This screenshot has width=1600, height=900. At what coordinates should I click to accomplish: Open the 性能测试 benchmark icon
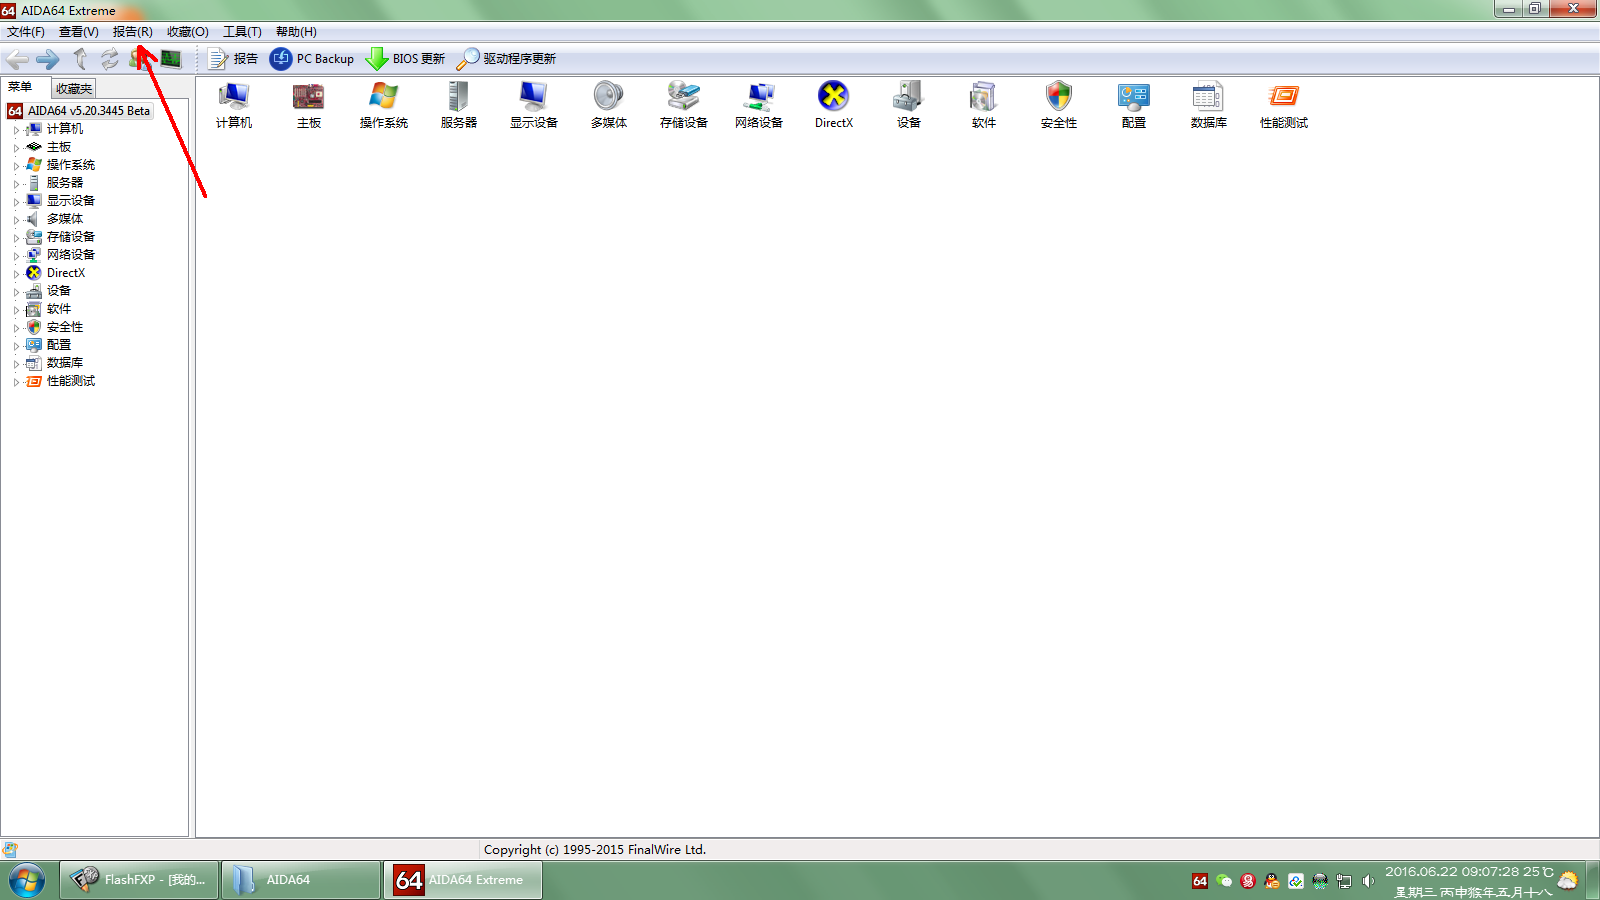[1283, 105]
